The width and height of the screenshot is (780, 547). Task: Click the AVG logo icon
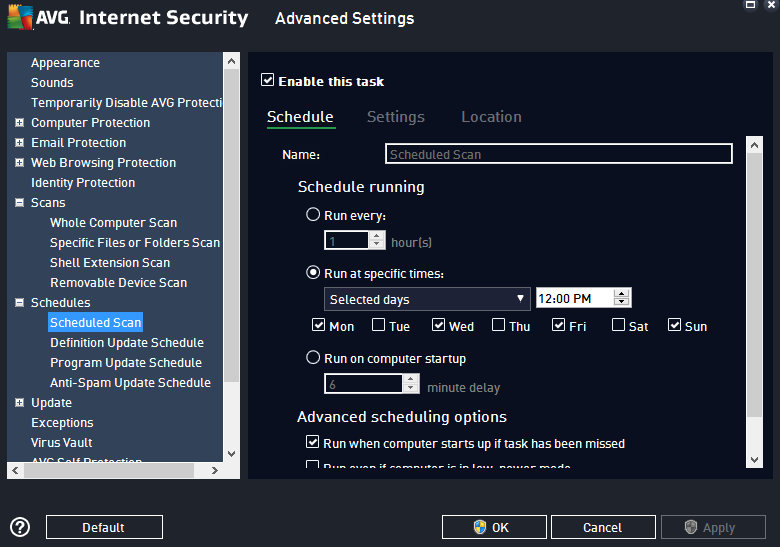[x=20, y=17]
